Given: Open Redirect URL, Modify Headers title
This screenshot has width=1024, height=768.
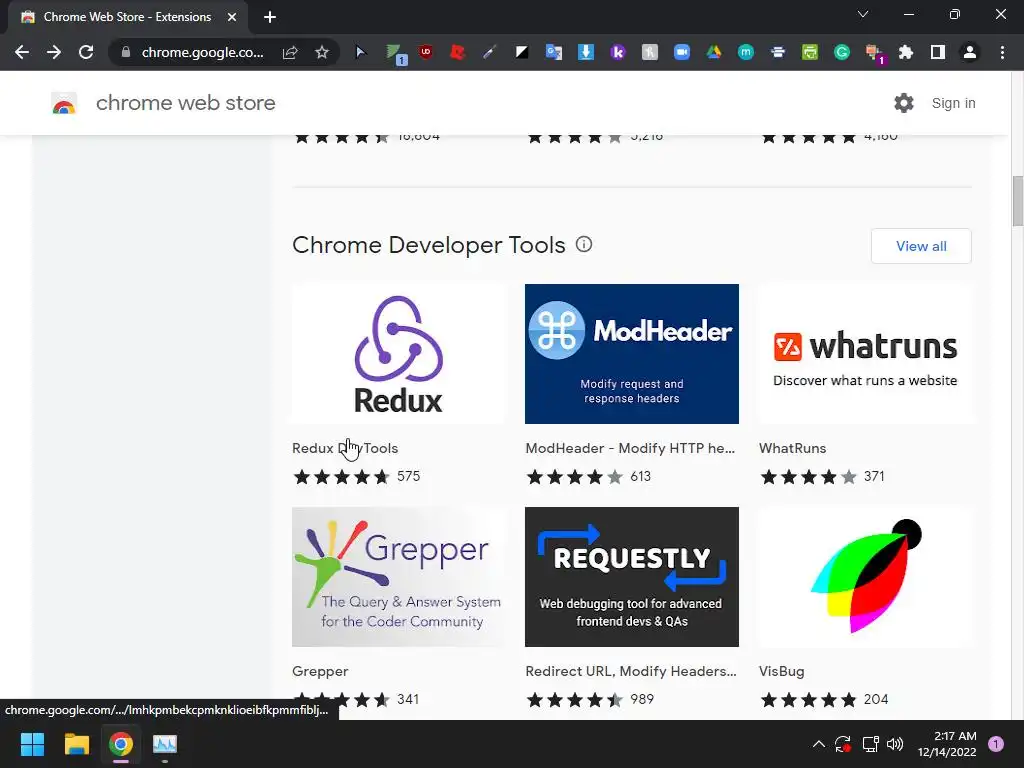Looking at the screenshot, I should pyautogui.click(x=631, y=671).
